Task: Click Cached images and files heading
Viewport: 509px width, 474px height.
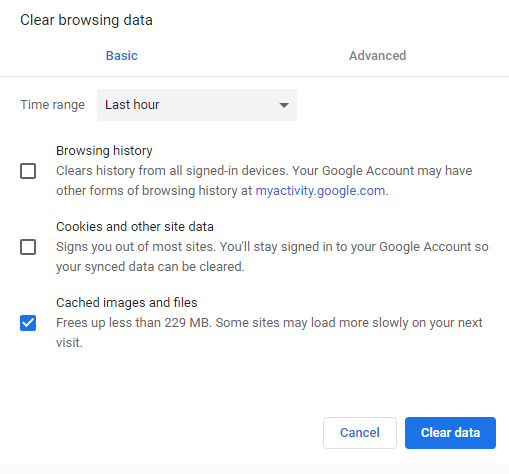Action: (127, 303)
